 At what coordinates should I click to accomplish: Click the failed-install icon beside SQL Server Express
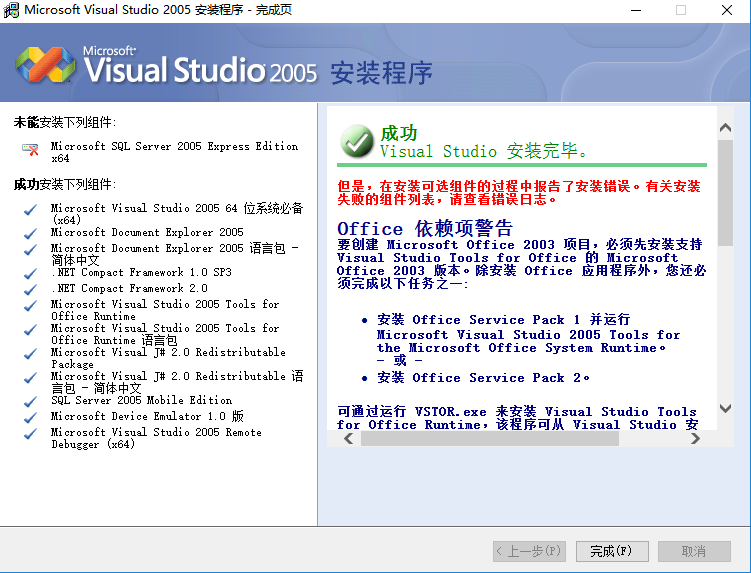[x=31, y=149]
